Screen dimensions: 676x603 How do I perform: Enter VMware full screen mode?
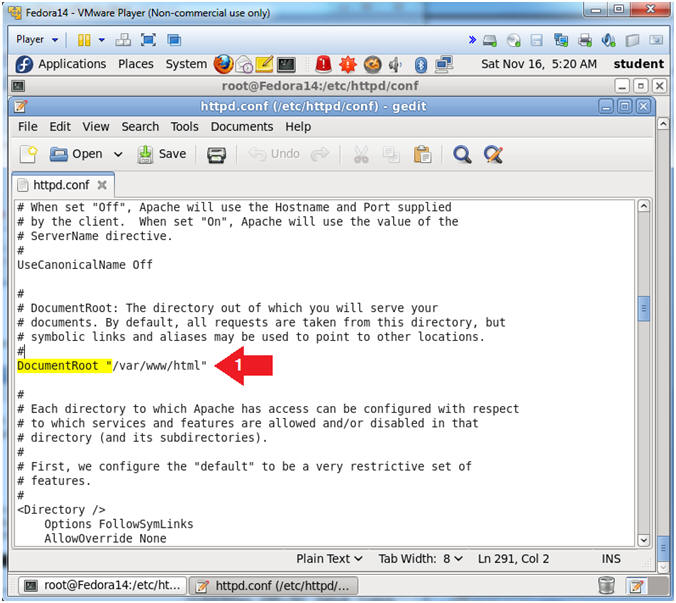pyautogui.click(x=148, y=40)
